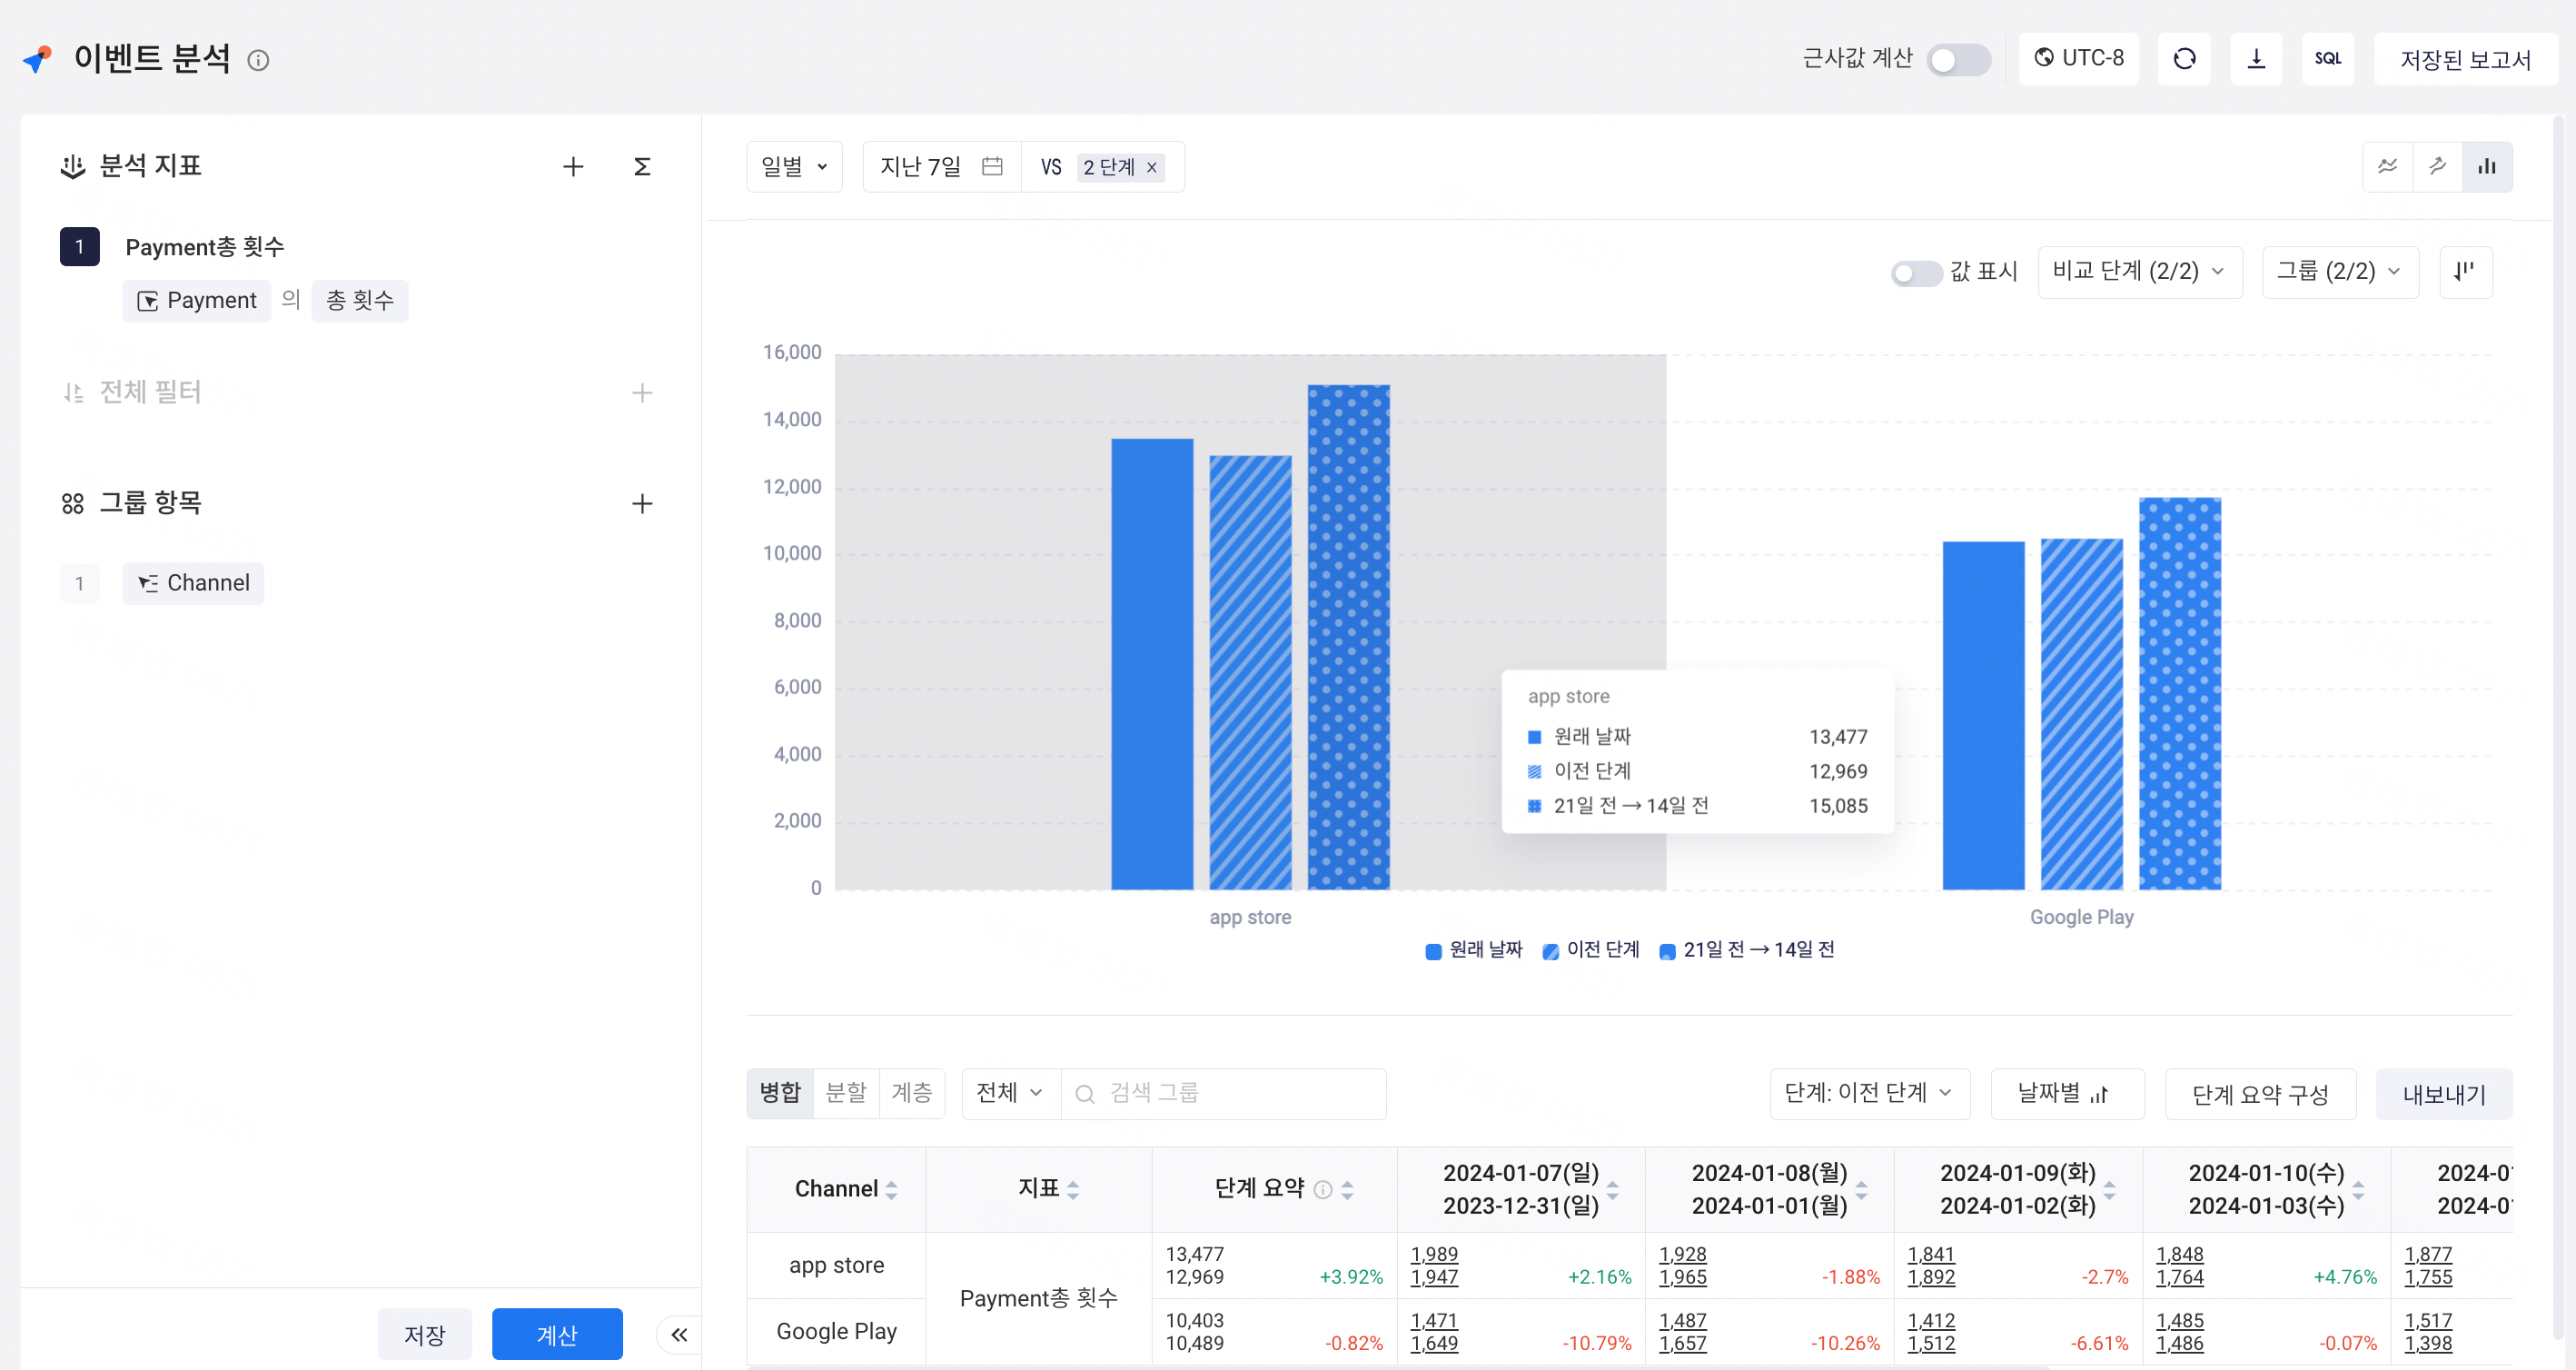The height and width of the screenshot is (1370, 2576).
Task: Click the download icon in the header
Action: 2256,58
